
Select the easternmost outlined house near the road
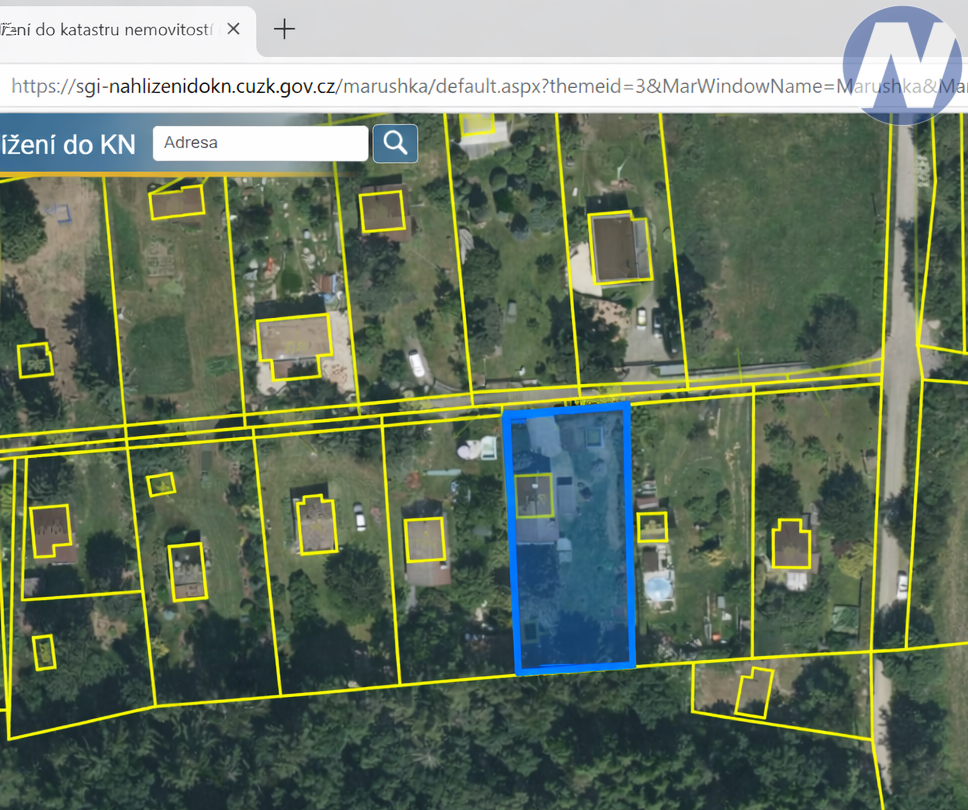point(790,544)
